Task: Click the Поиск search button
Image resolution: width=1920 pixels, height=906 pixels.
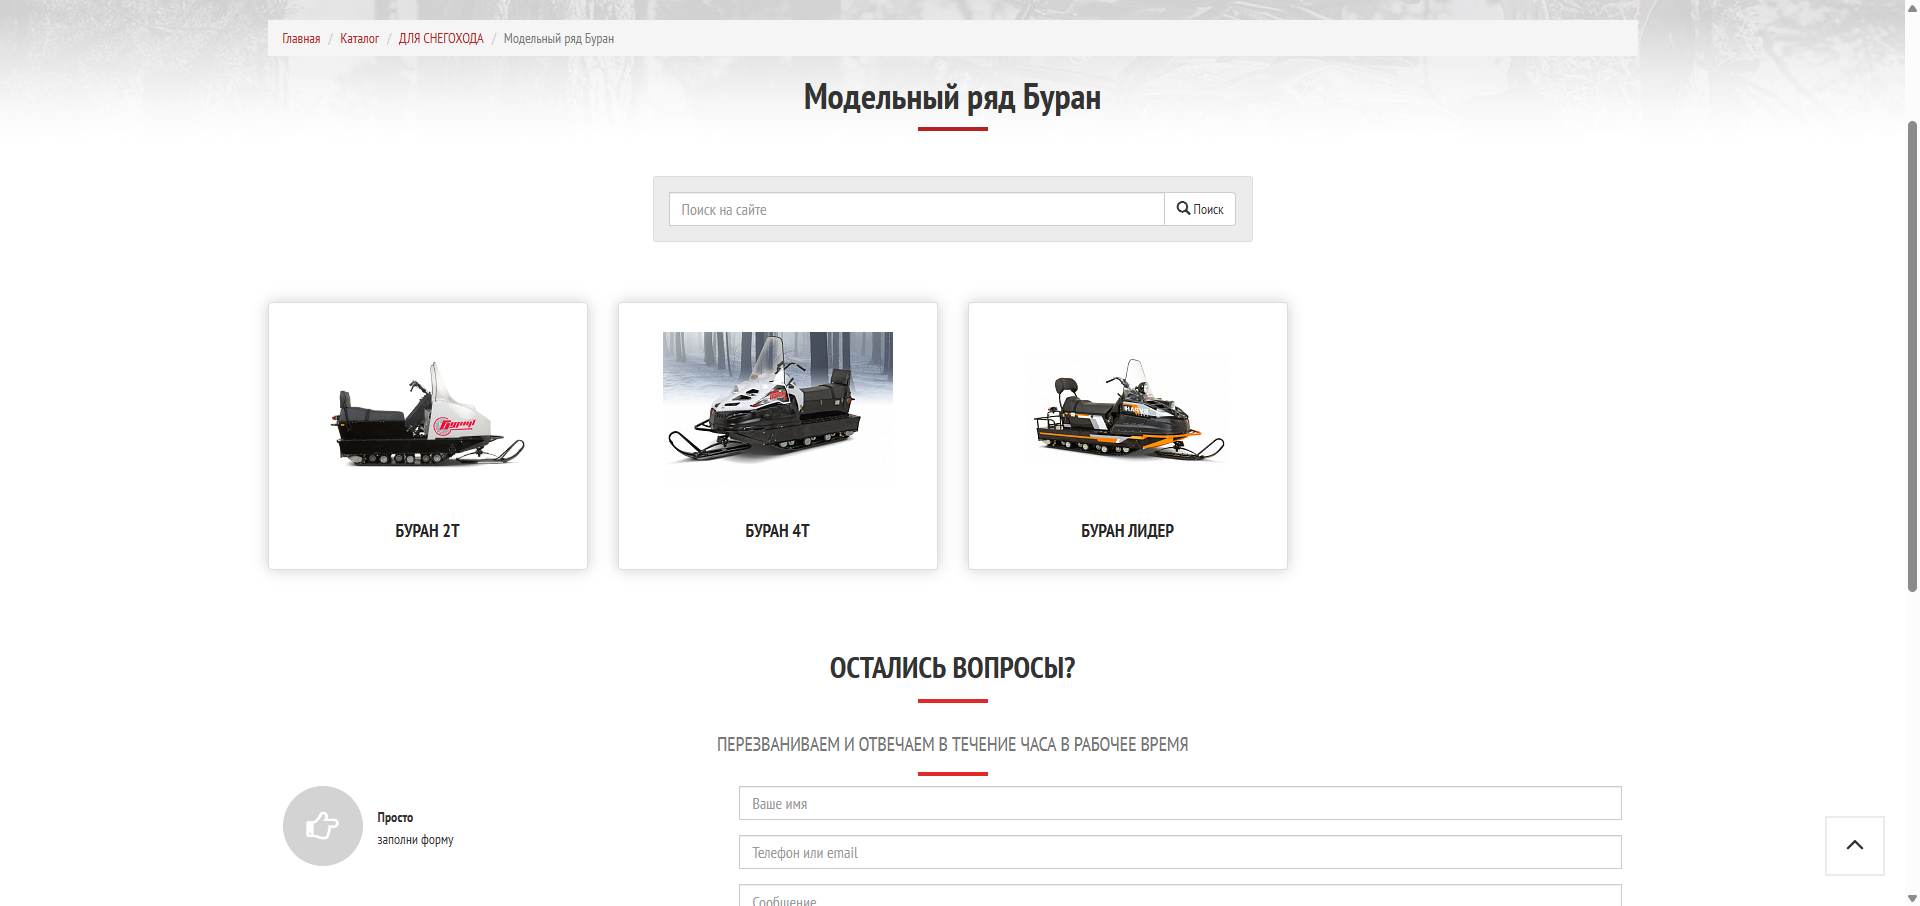Action: tap(1200, 209)
